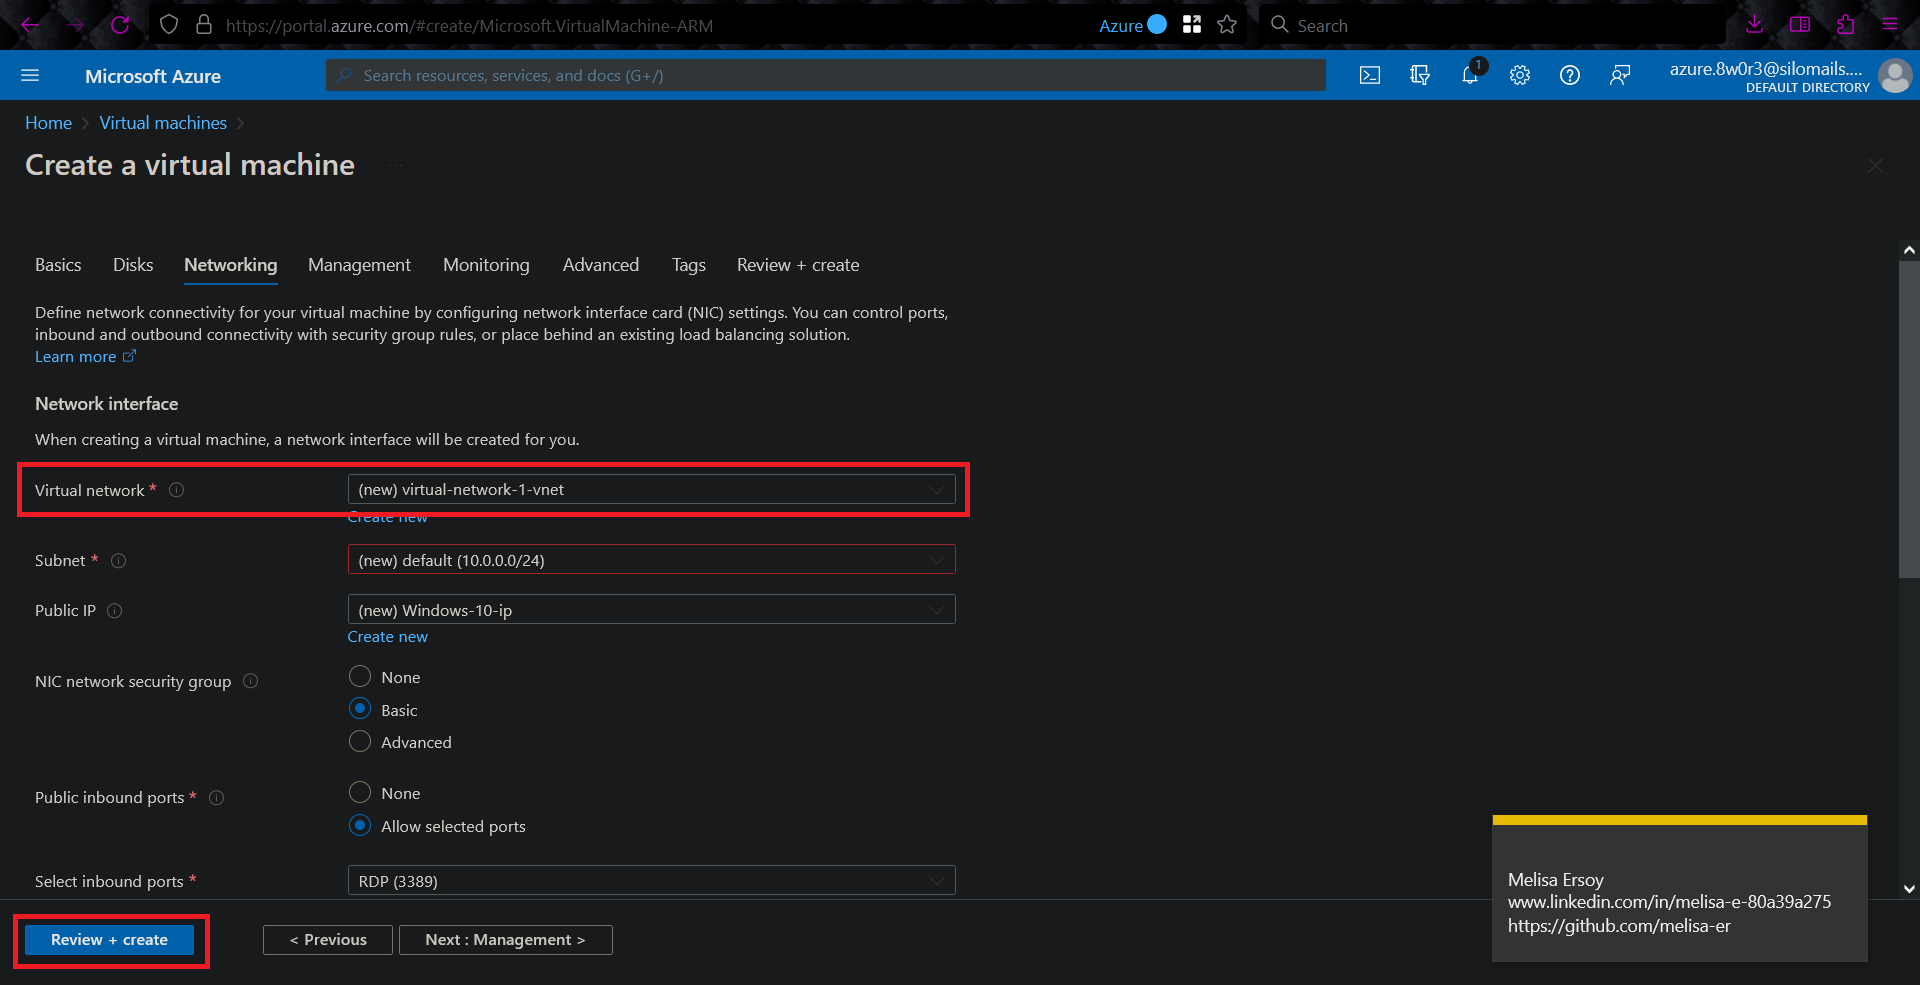The width and height of the screenshot is (1920, 985).
Task: Click Create new under Public IP
Action: tap(387, 637)
